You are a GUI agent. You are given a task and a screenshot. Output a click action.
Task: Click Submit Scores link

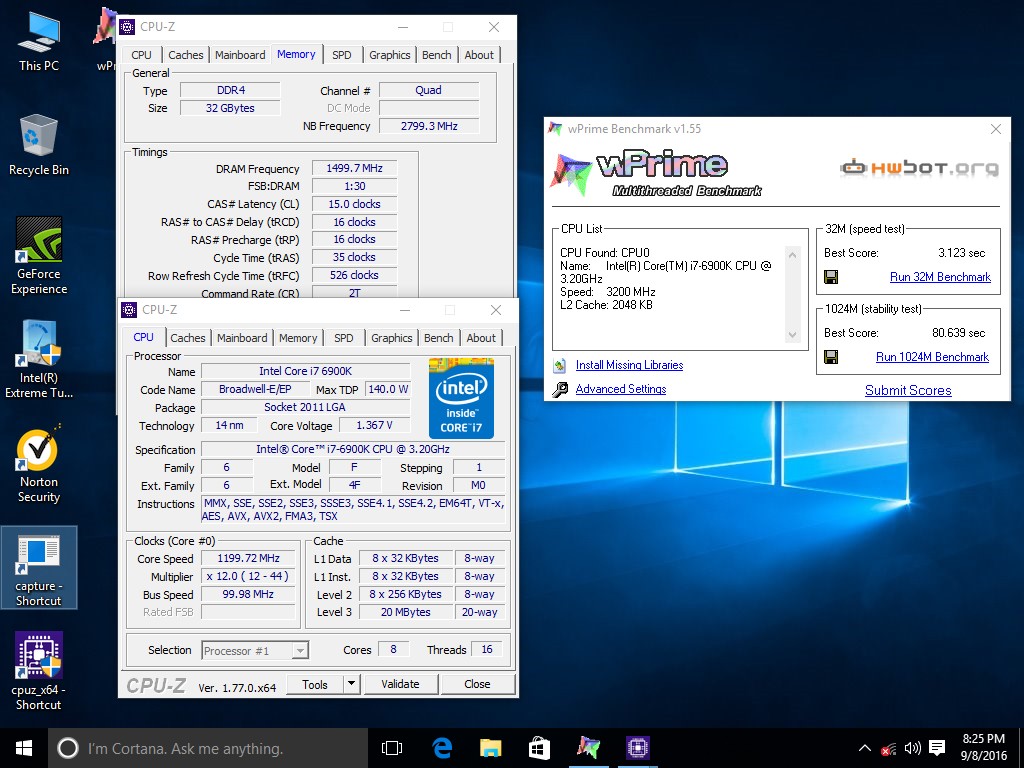pos(908,390)
